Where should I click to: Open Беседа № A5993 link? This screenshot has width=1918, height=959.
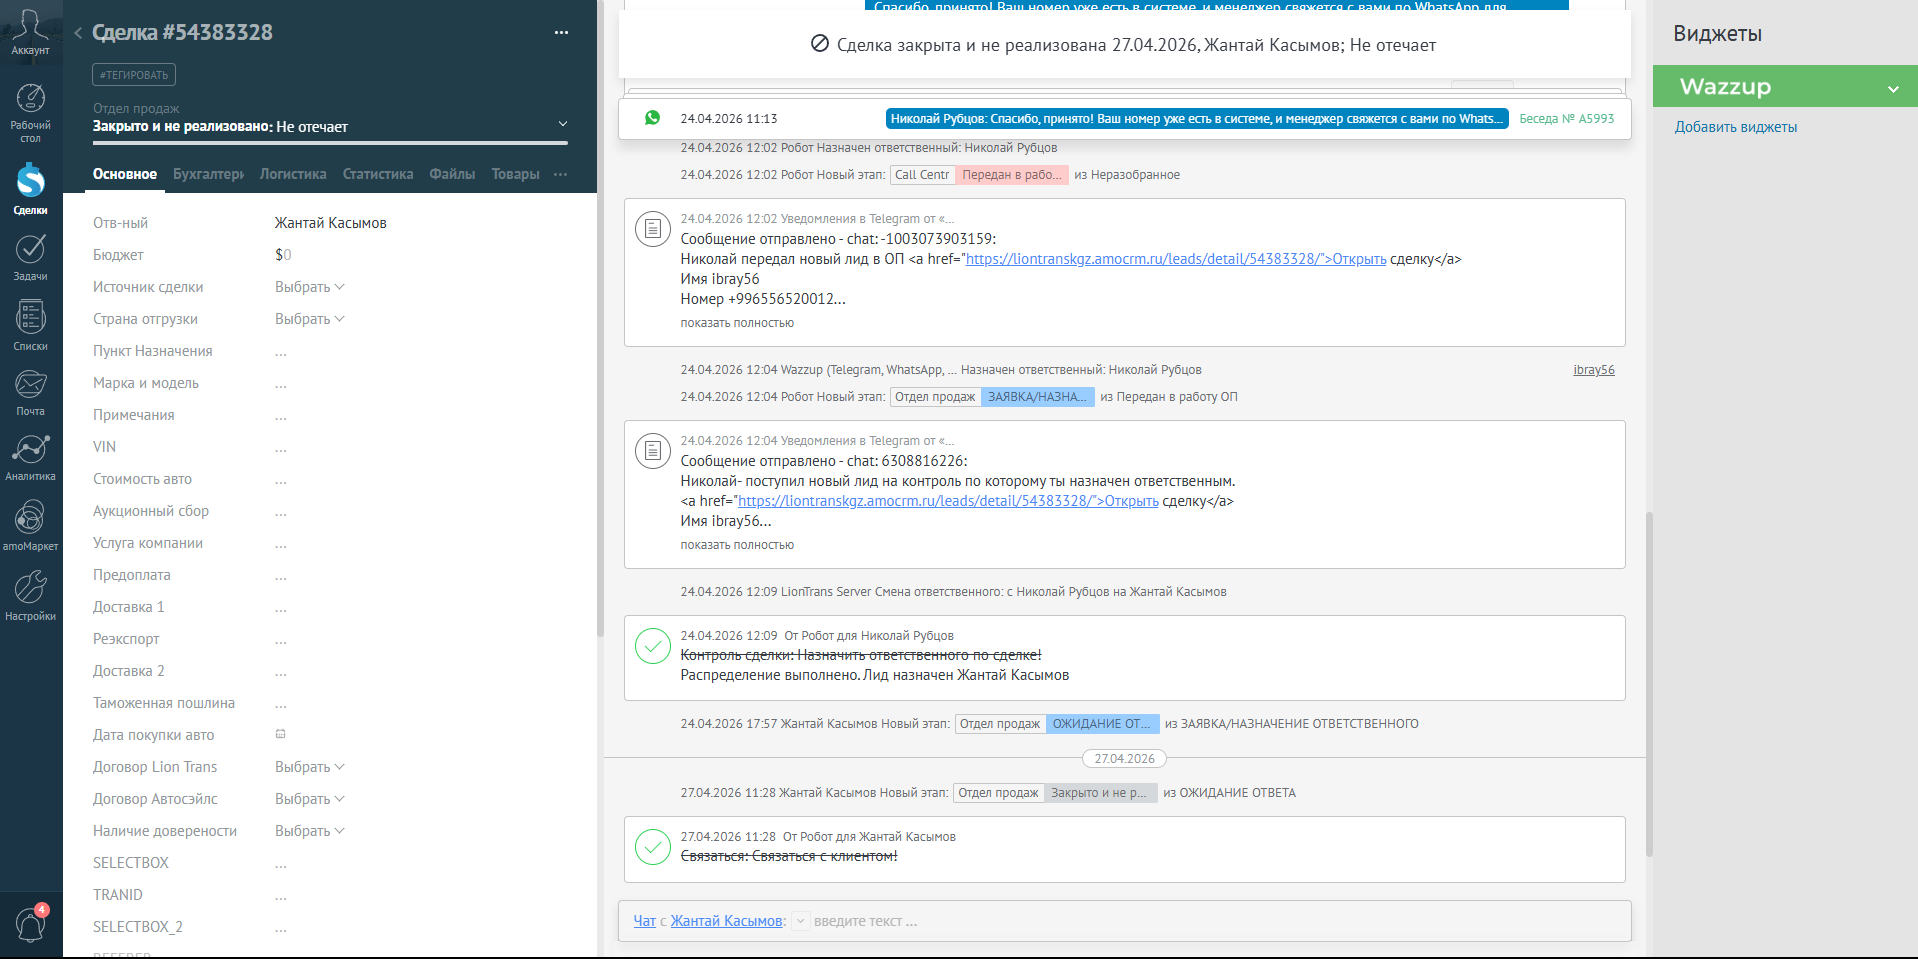(1566, 118)
